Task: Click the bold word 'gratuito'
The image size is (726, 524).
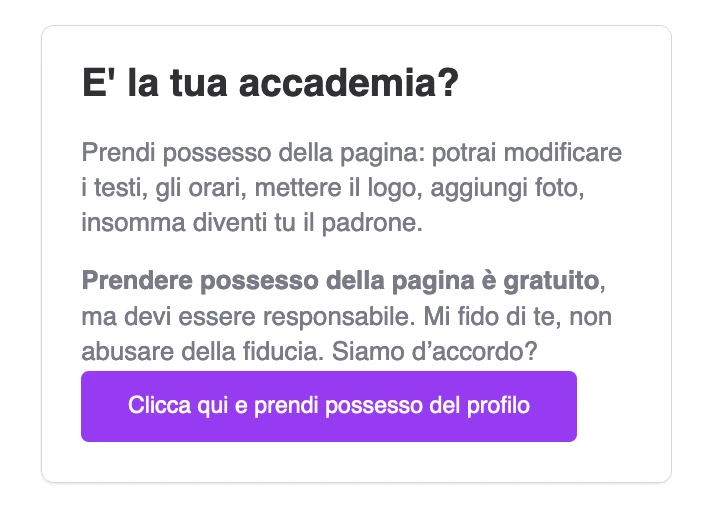Action: (x=551, y=281)
